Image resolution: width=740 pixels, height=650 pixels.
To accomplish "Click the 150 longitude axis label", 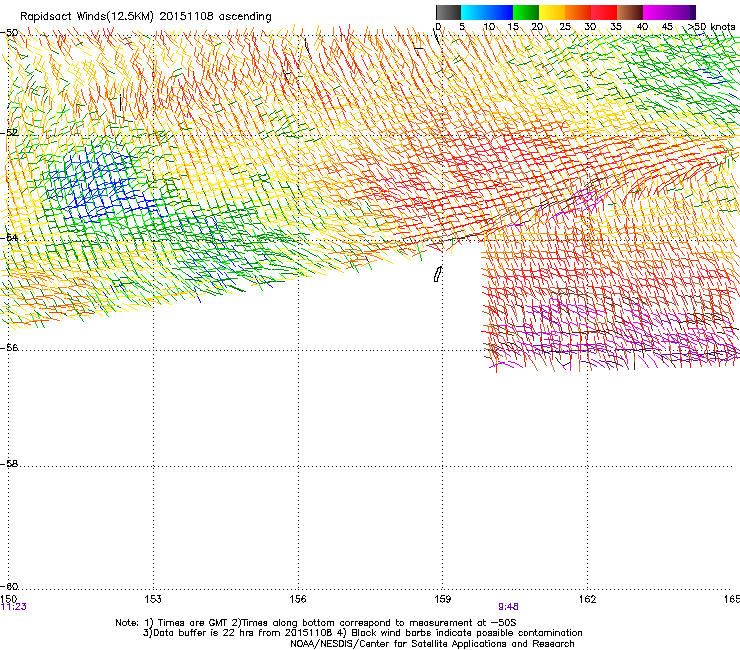I will (8, 599).
